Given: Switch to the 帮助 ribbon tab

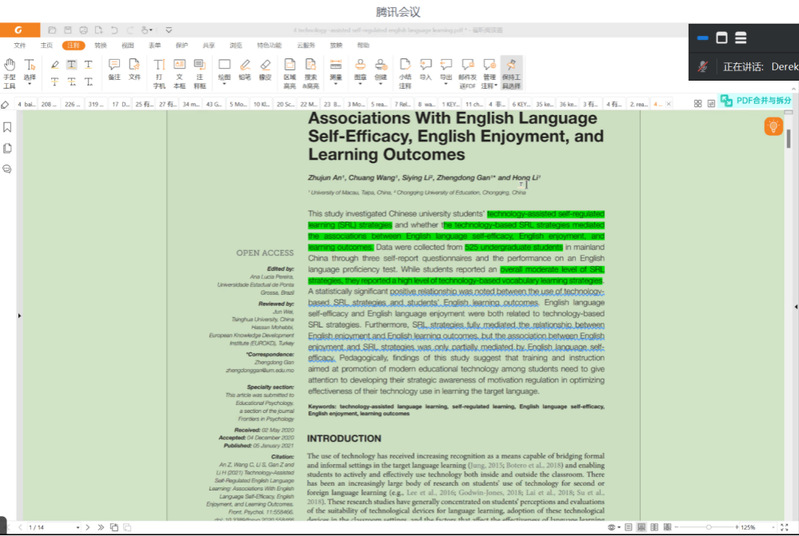Looking at the screenshot, I should (363, 45).
